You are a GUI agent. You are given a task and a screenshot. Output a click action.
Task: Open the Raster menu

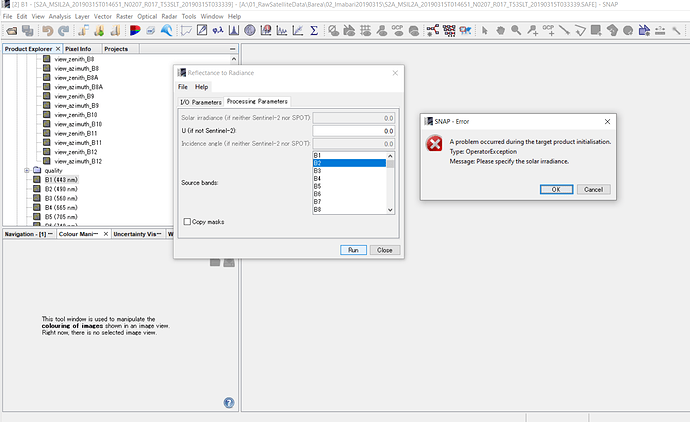[x=124, y=16]
